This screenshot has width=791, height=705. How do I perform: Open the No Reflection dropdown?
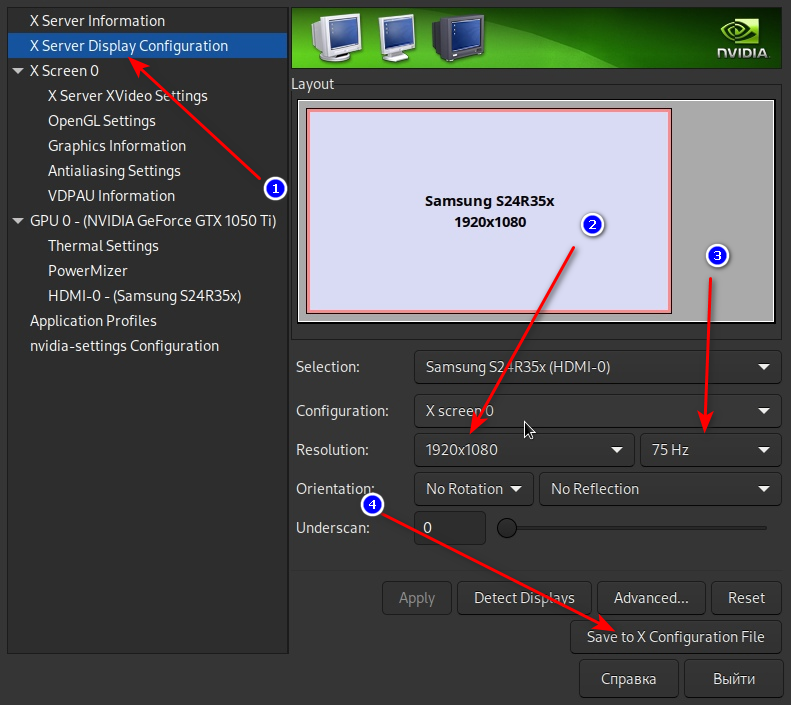pyautogui.click(x=659, y=489)
